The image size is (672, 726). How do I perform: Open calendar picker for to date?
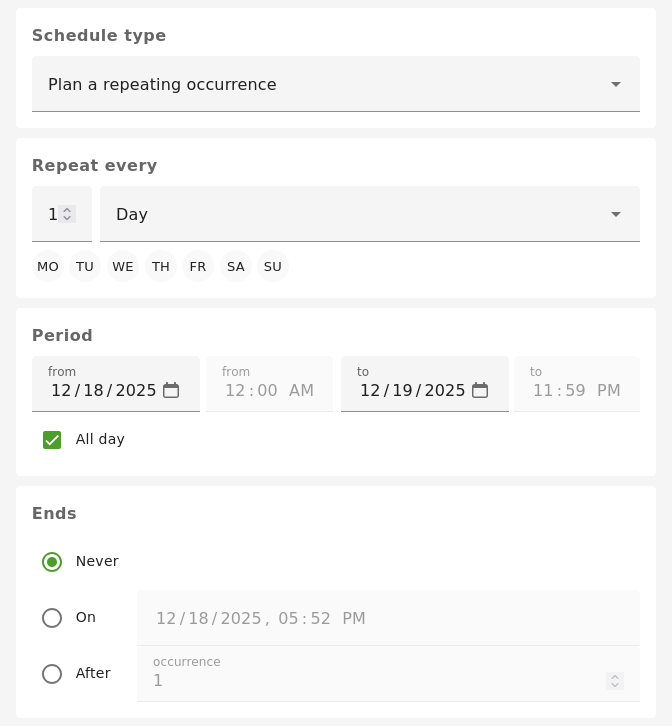point(480,390)
